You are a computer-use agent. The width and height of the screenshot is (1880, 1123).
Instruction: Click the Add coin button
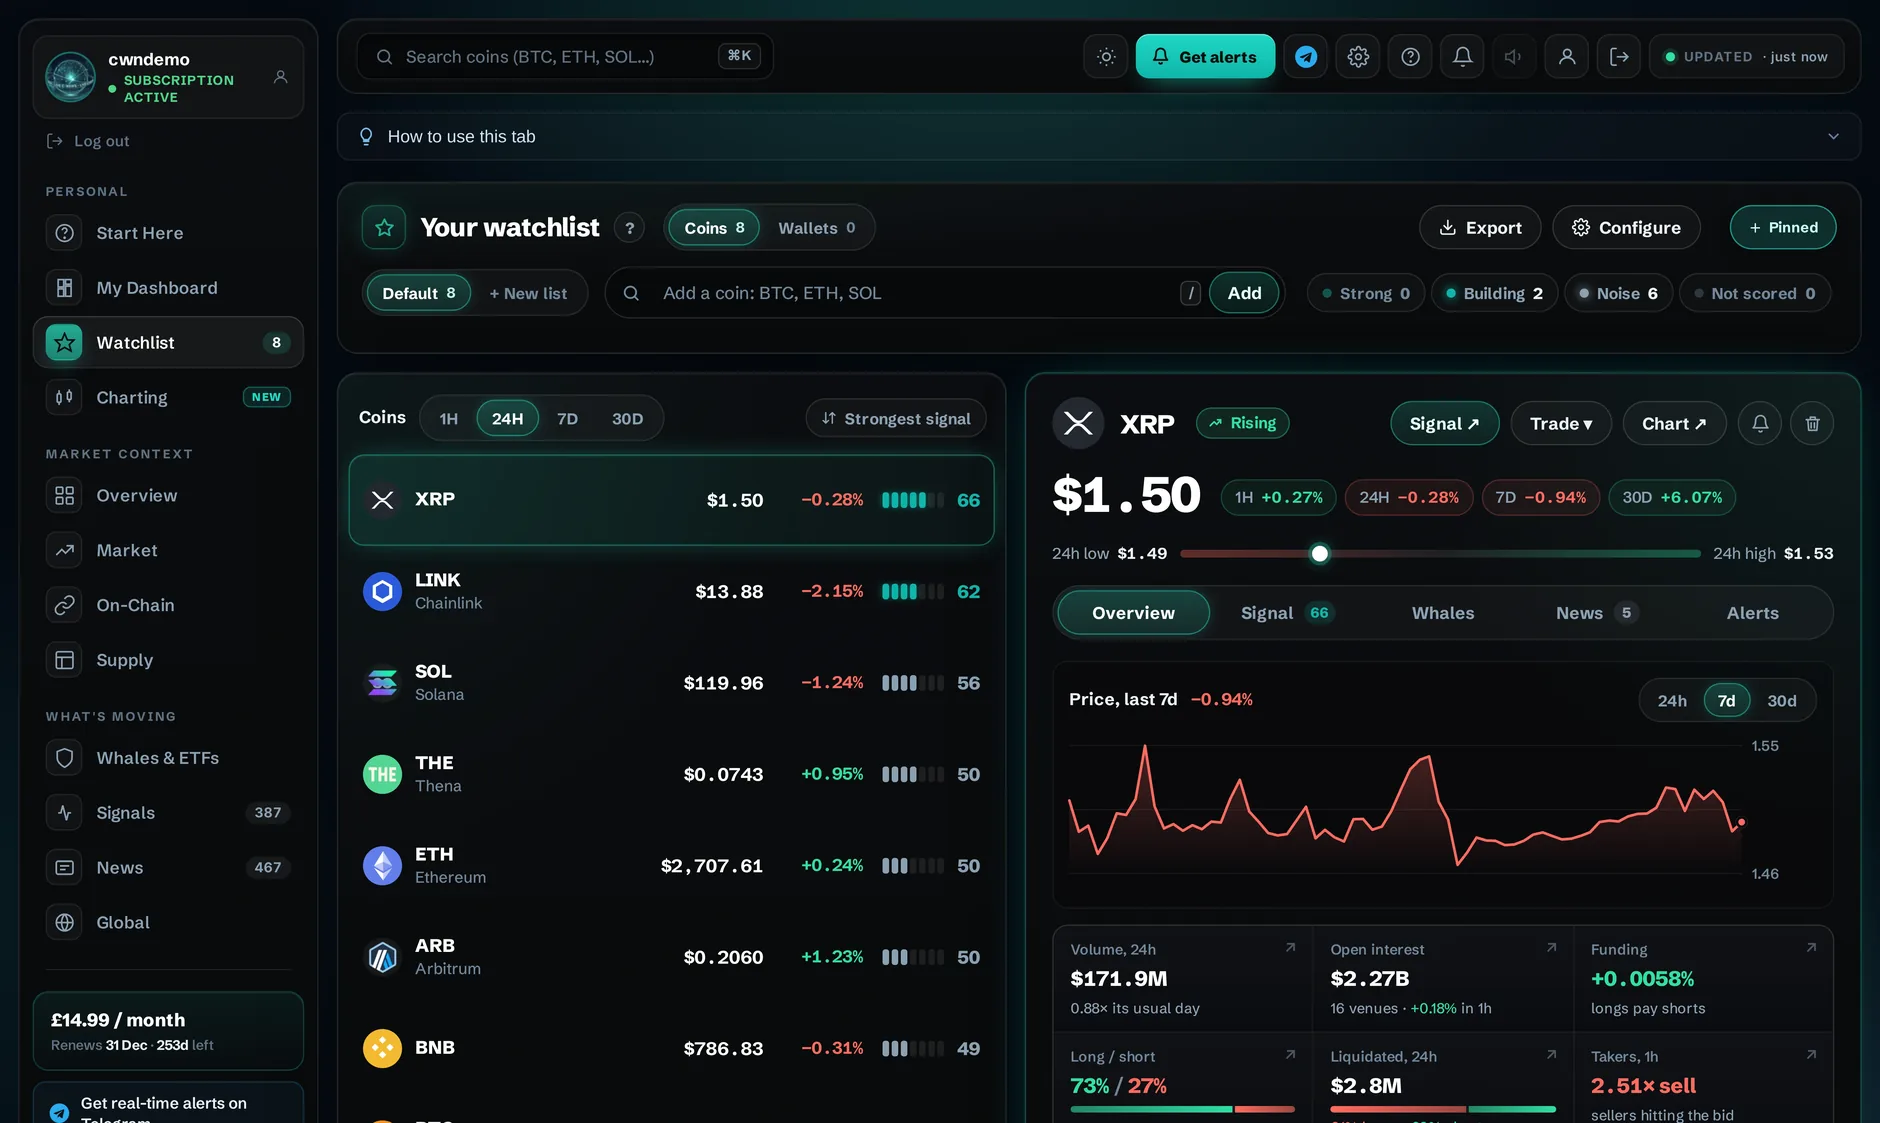coord(1244,293)
